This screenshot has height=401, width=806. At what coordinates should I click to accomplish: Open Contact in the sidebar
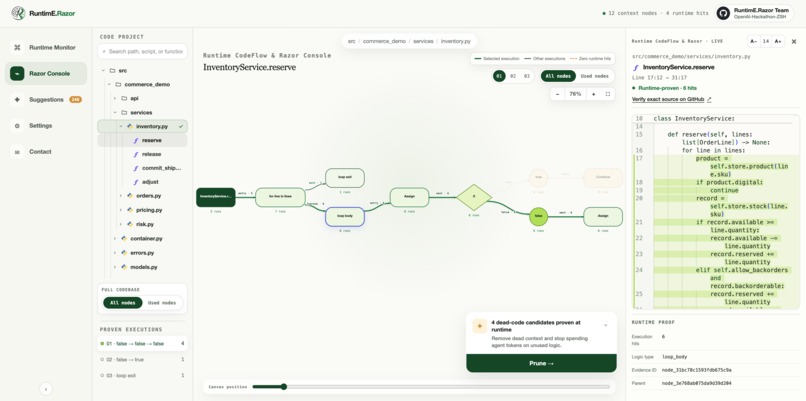[46, 152]
